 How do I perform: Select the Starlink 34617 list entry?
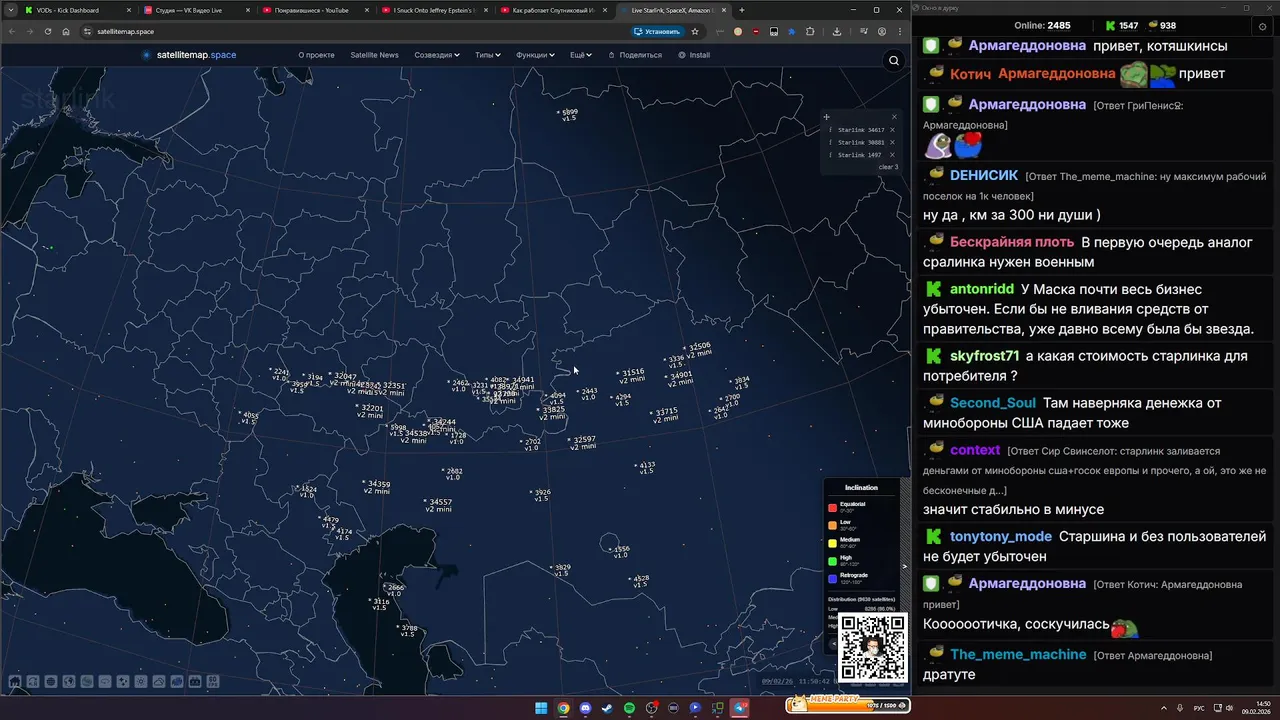point(861,130)
